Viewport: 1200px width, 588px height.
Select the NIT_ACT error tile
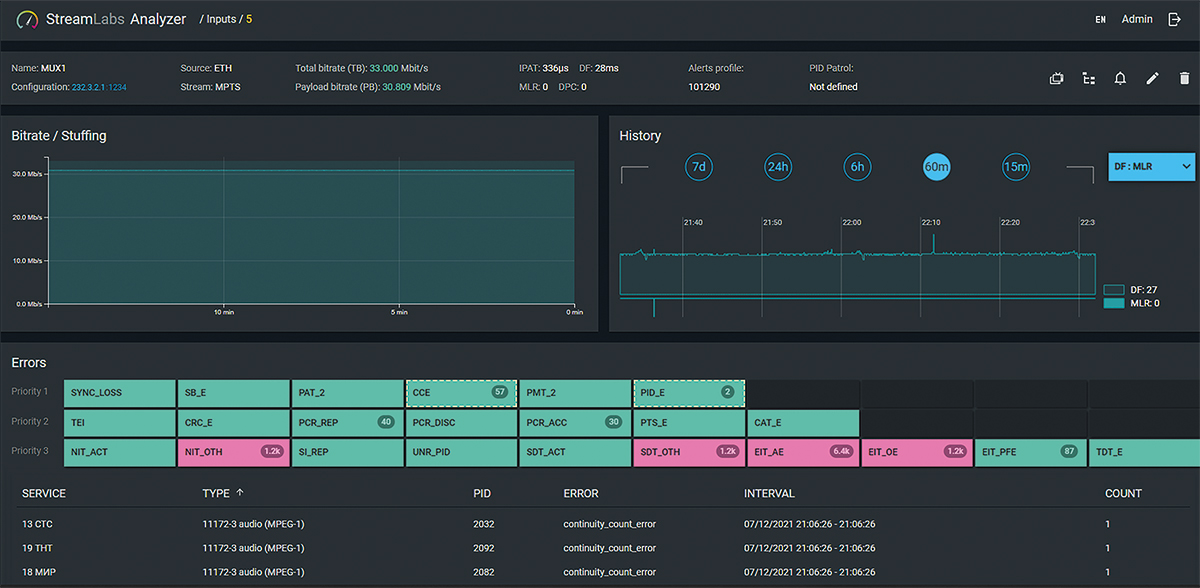coord(119,452)
